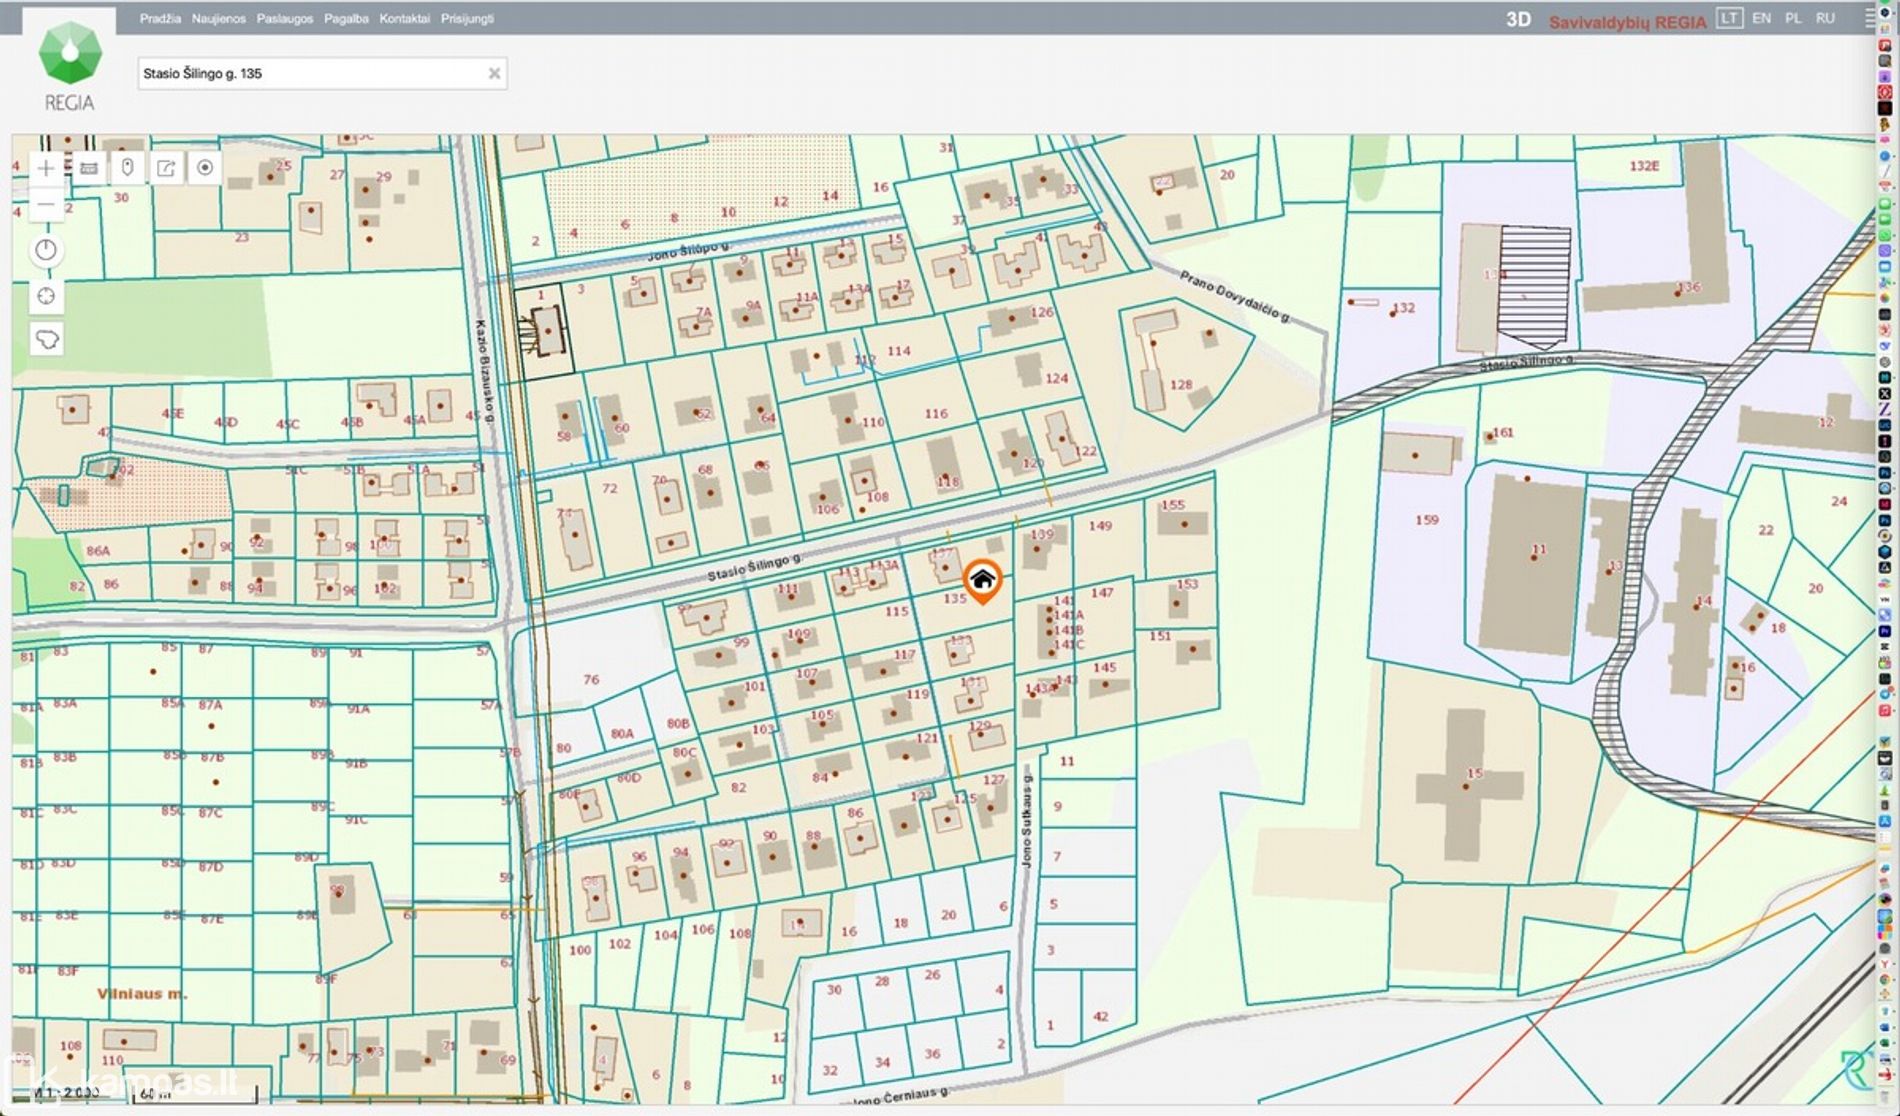The width and height of the screenshot is (1900, 1116).
Task: Open the Pagalba menu item
Action: point(346,19)
